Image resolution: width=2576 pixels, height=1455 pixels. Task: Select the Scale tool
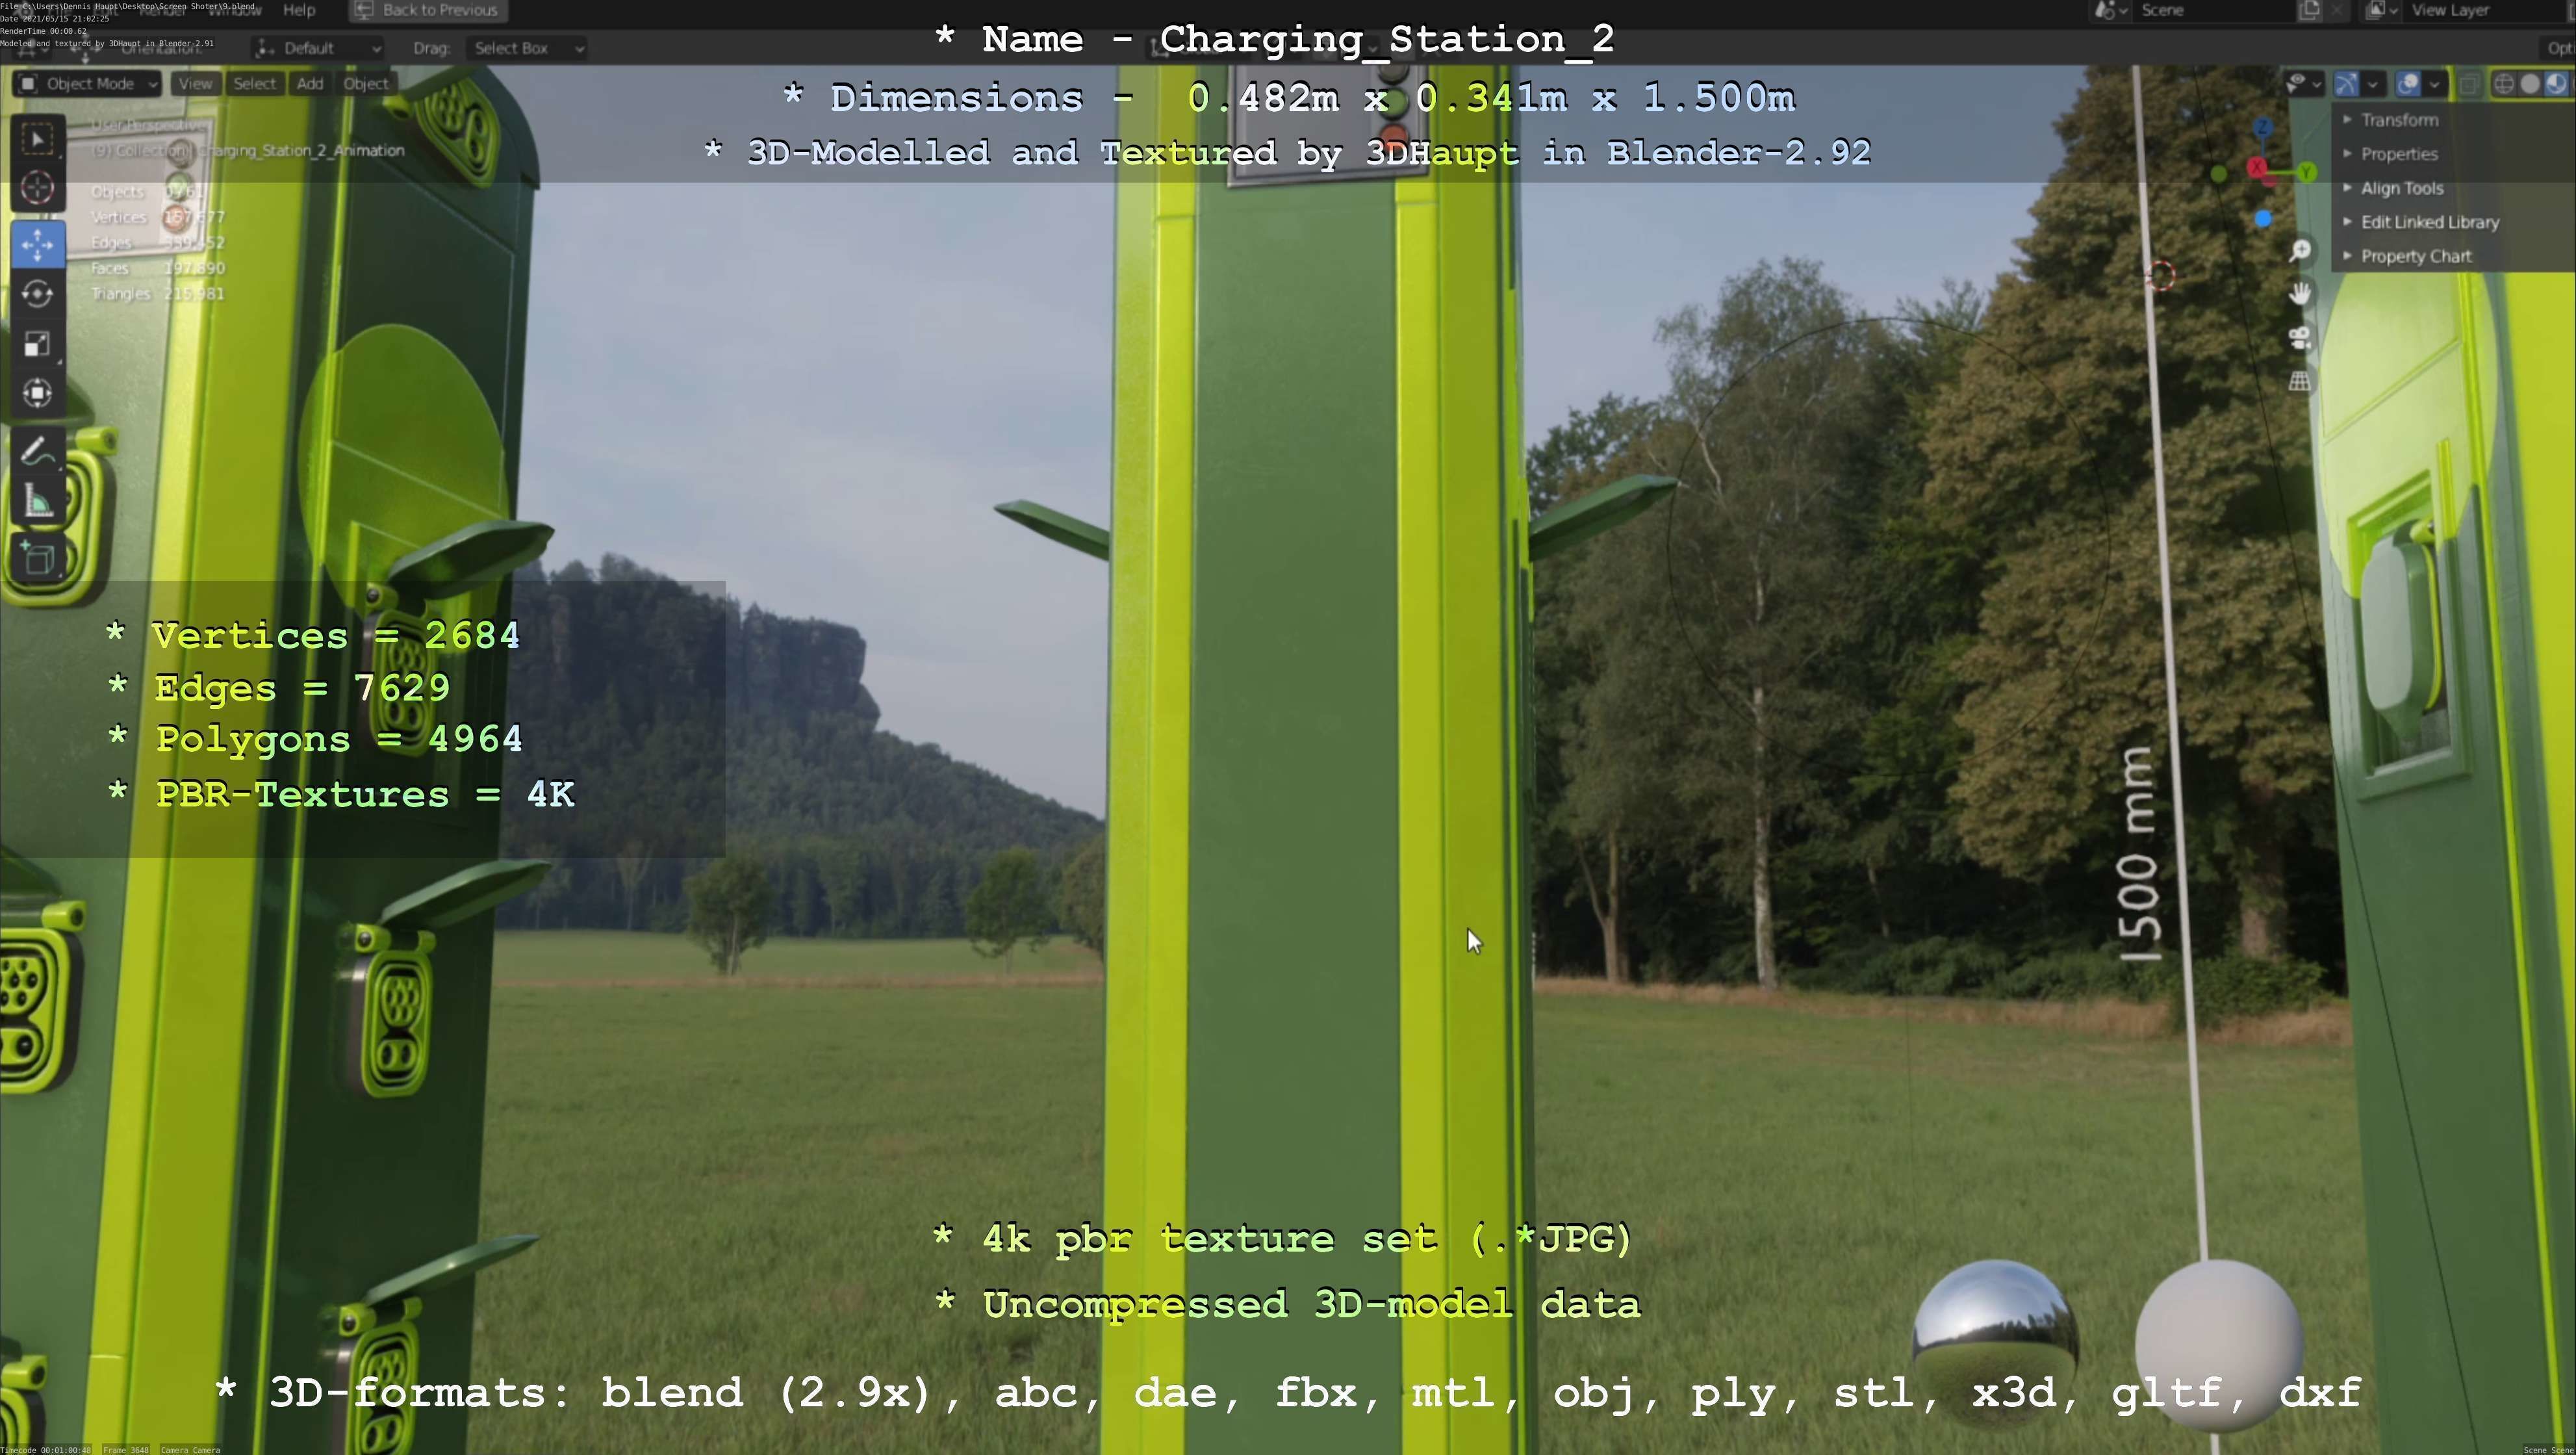pyautogui.click(x=37, y=344)
